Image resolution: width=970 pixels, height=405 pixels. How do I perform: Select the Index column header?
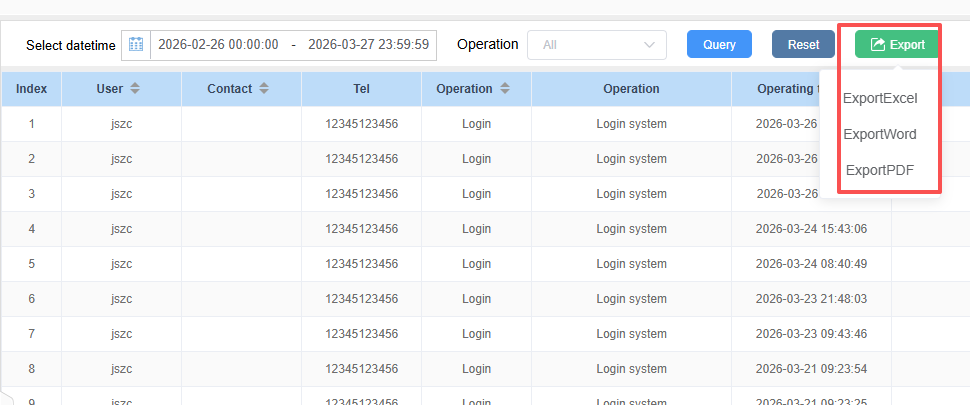pyautogui.click(x=32, y=89)
